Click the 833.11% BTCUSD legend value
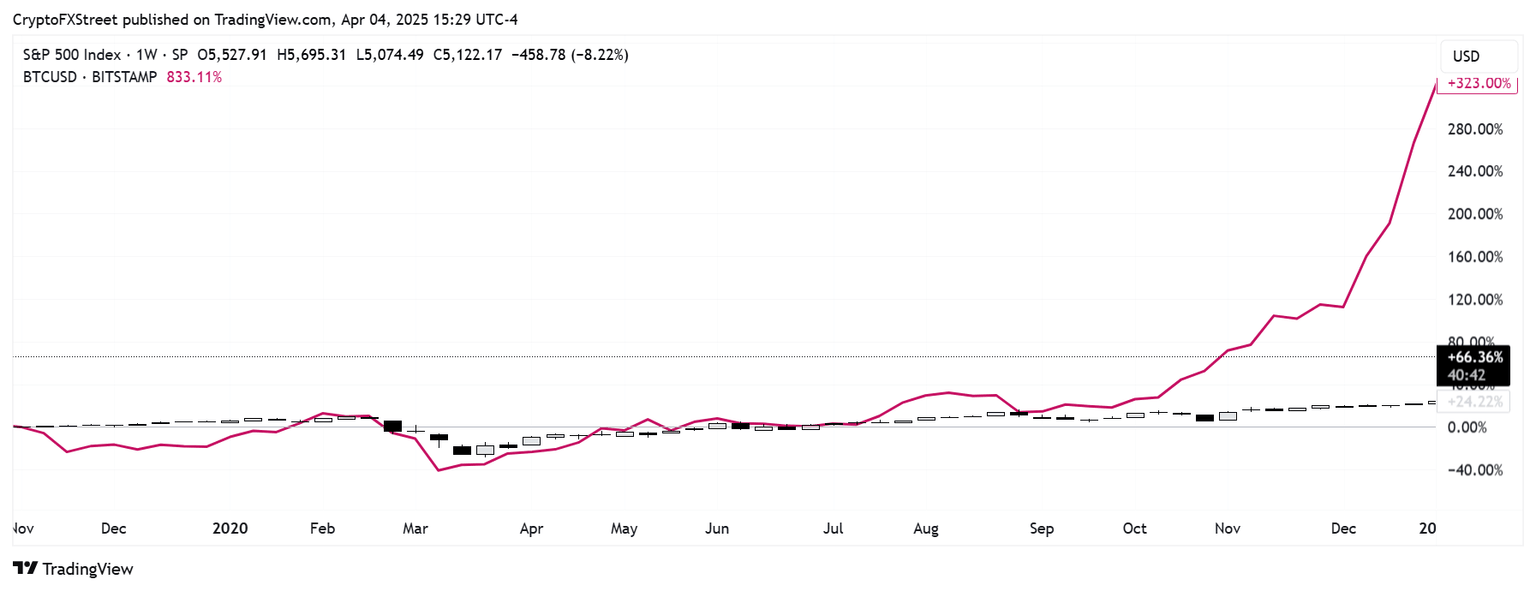The image size is (1536, 591). point(193,76)
